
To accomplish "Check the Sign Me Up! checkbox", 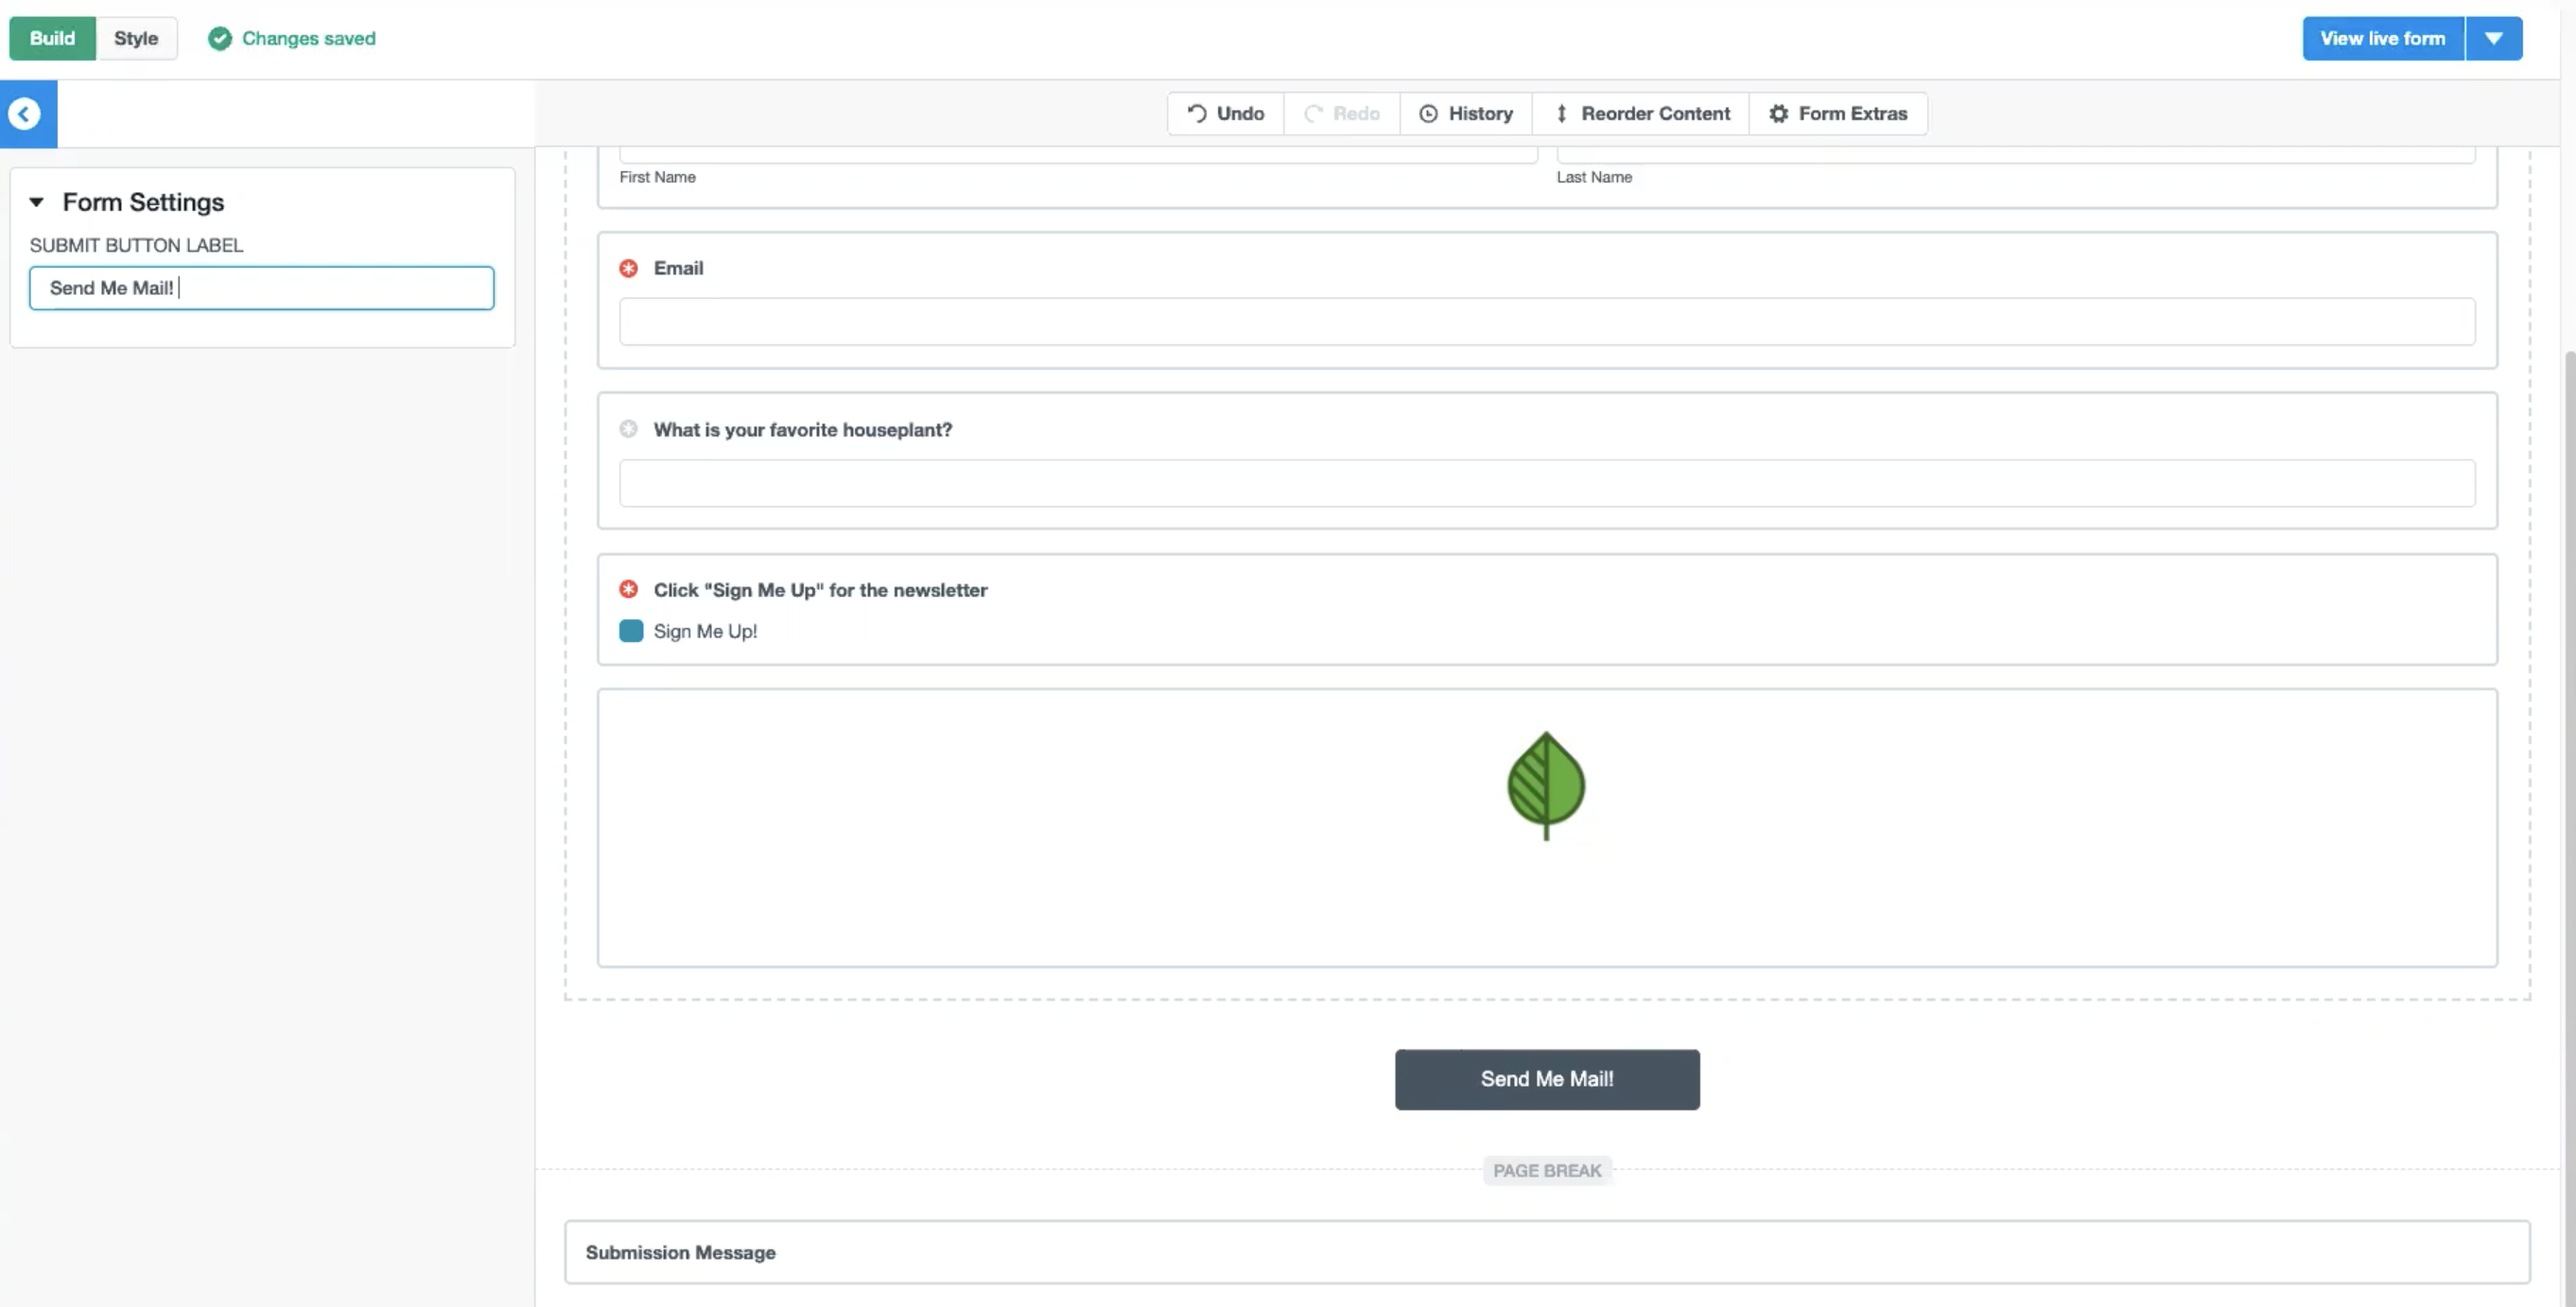I will tap(631, 631).
